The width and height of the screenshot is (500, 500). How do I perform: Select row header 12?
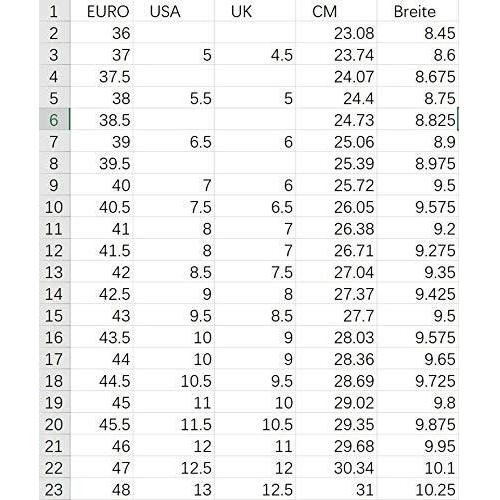(54, 250)
